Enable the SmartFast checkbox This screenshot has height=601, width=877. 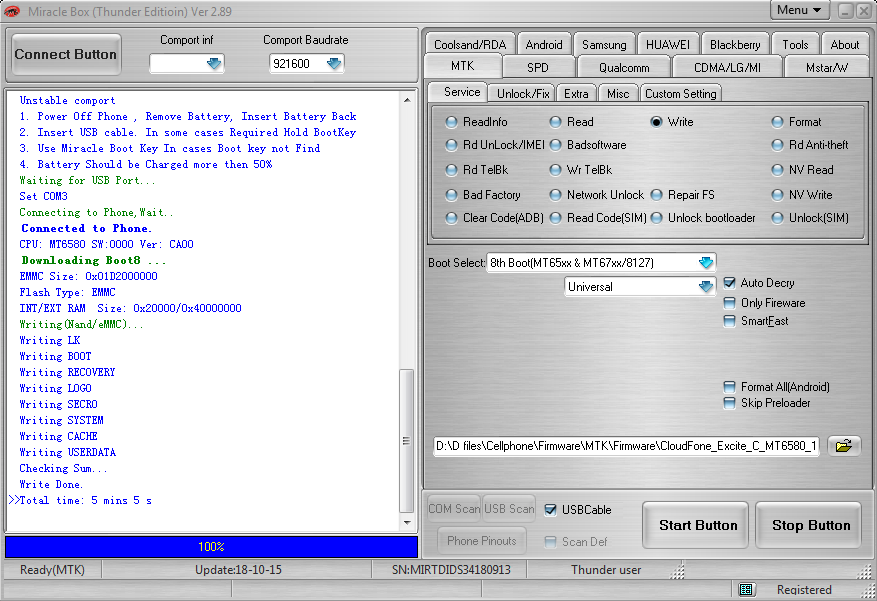(x=729, y=321)
